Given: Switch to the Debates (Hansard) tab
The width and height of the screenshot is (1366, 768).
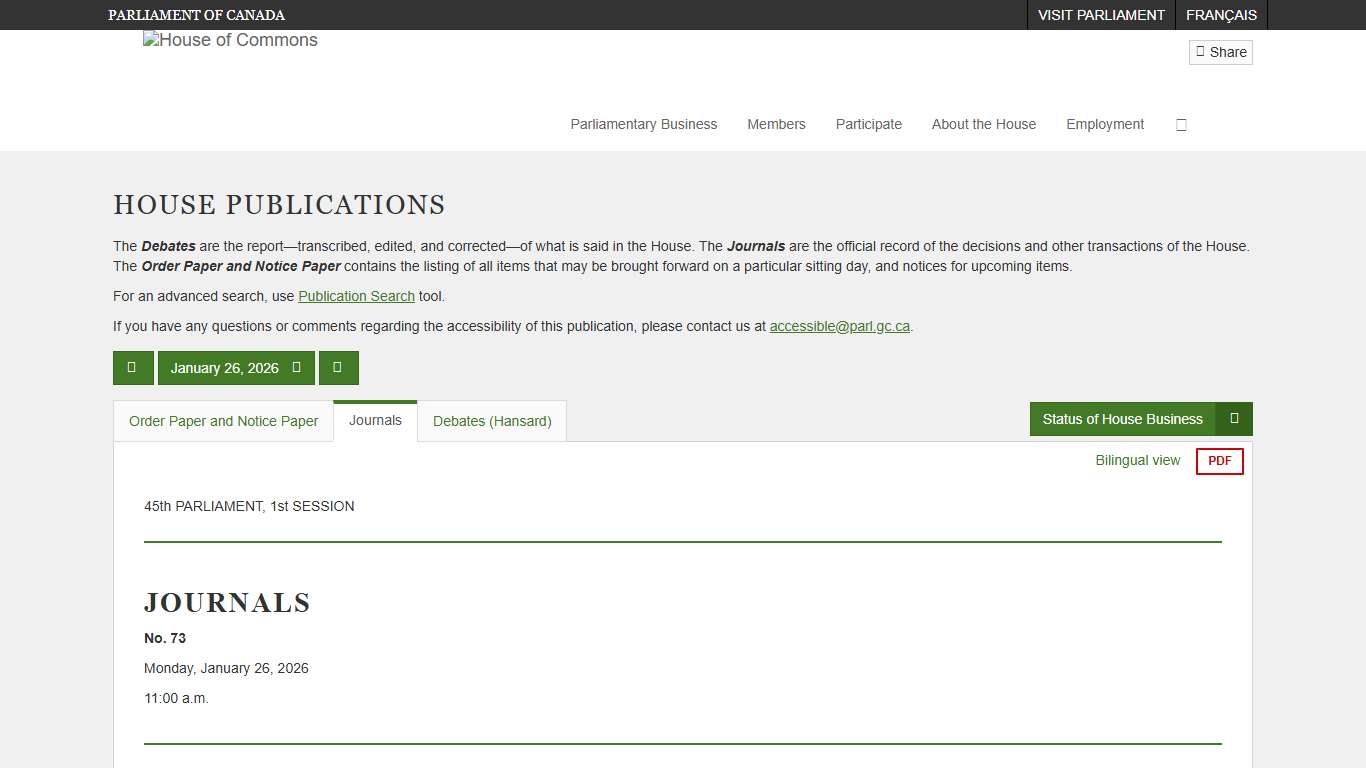Looking at the screenshot, I should point(492,421).
